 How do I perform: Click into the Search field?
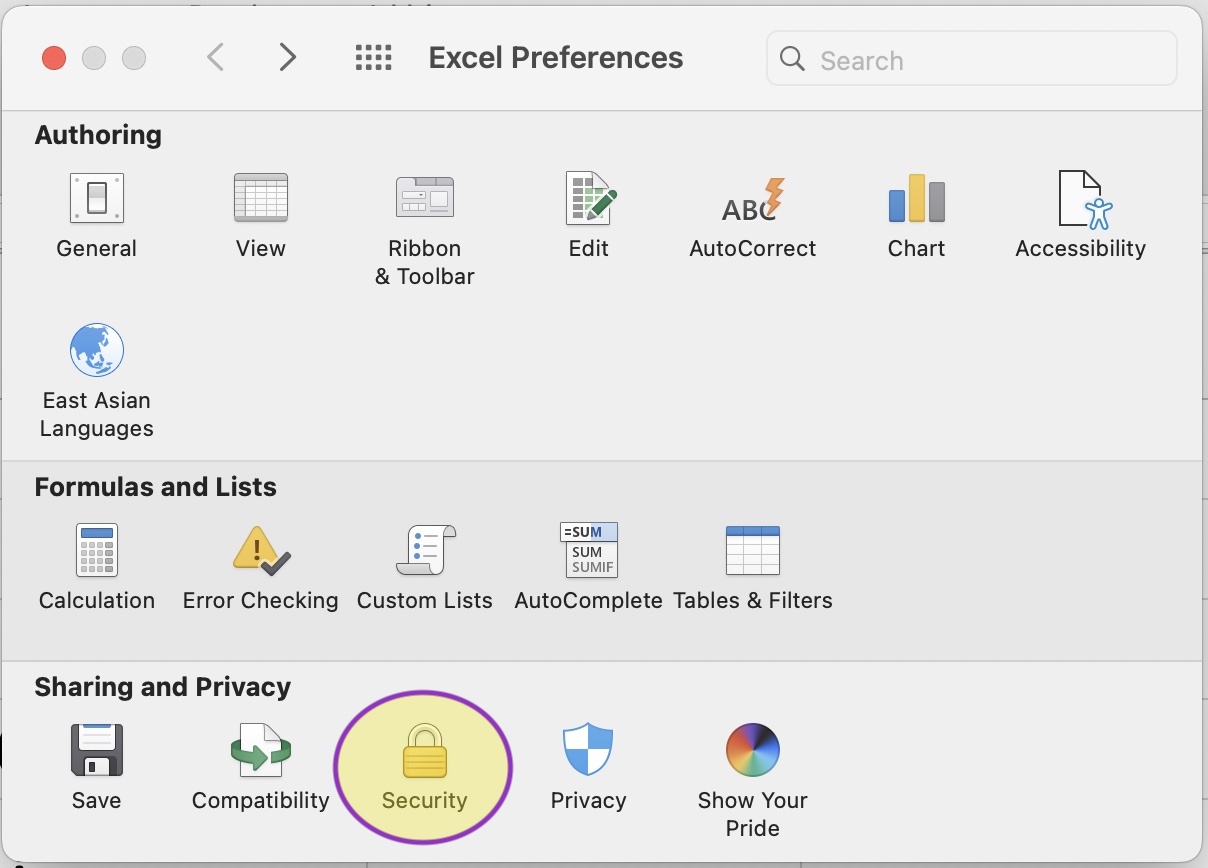pyautogui.click(x=971, y=59)
